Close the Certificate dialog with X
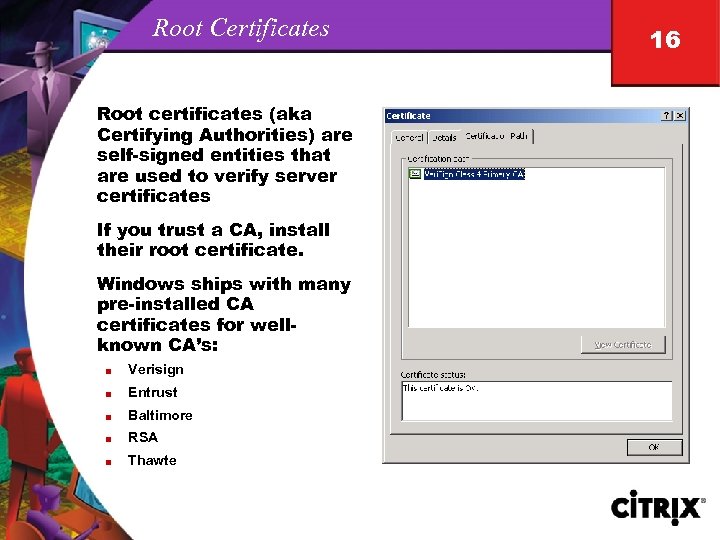Viewport: 720px width, 540px height. click(681, 116)
